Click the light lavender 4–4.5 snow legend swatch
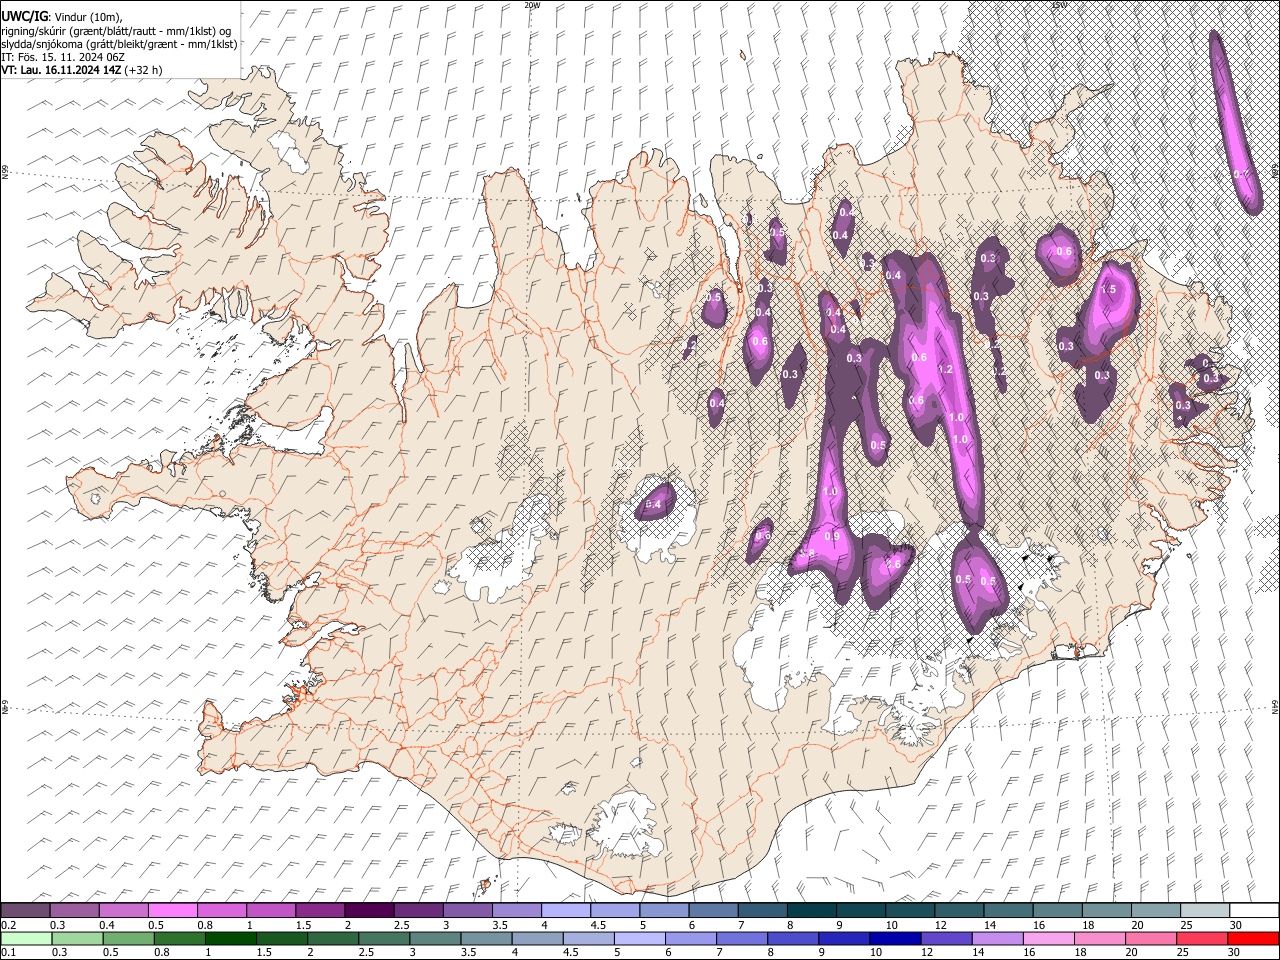The height and width of the screenshot is (960, 1280). coord(565,911)
